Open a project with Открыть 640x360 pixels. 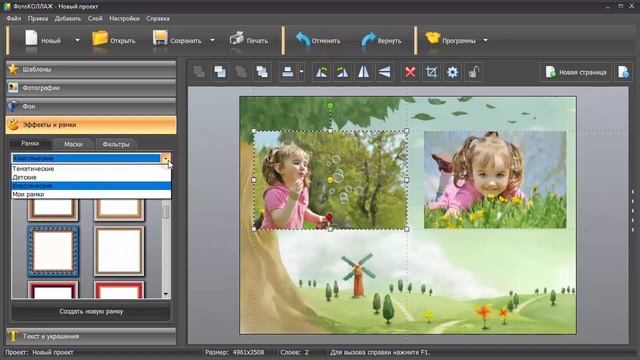coord(113,40)
